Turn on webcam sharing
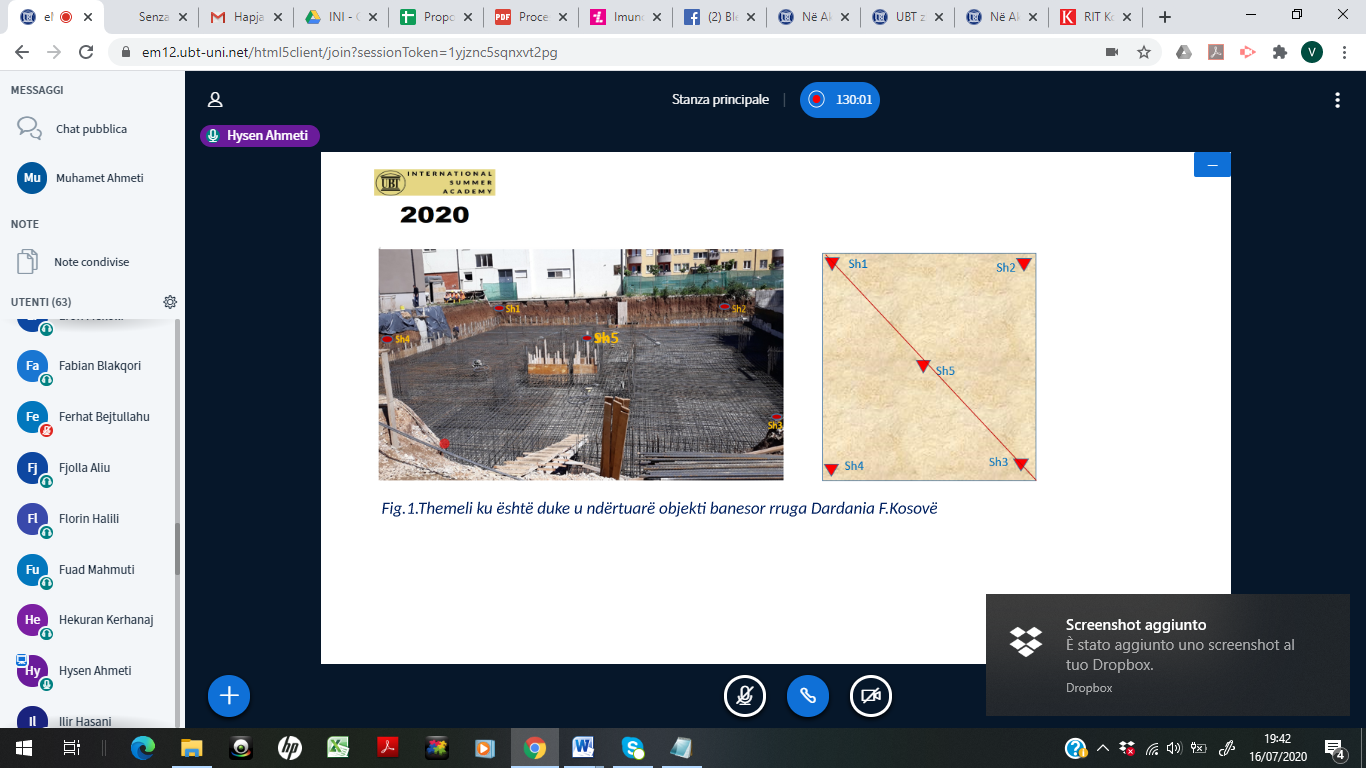 (x=871, y=696)
